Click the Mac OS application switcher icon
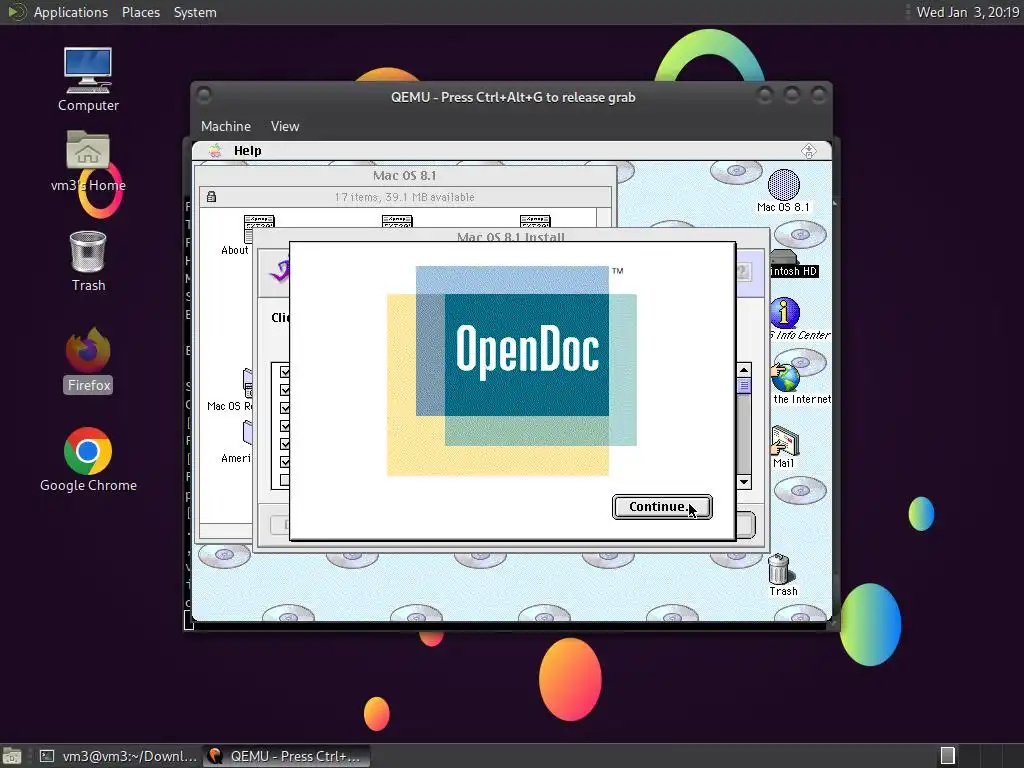The width and height of the screenshot is (1024, 768). click(x=808, y=151)
